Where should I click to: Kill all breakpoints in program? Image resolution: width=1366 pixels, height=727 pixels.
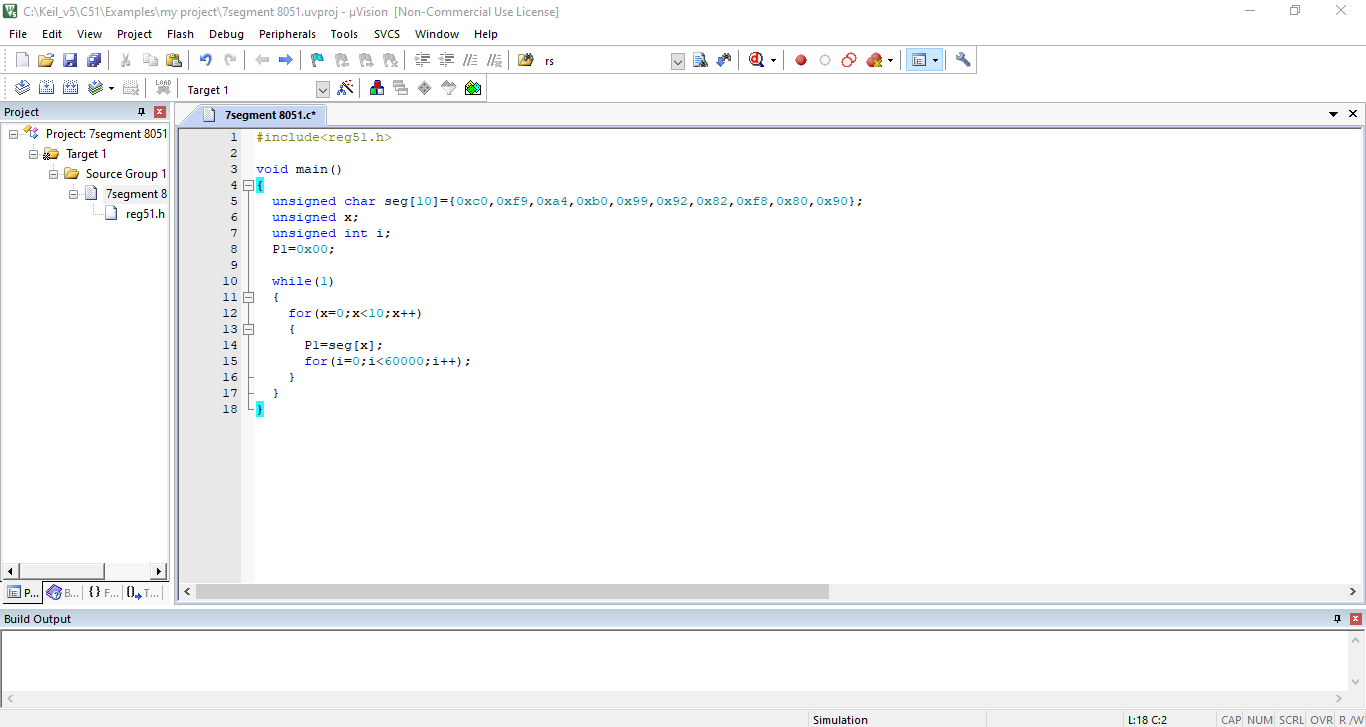point(873,60)
